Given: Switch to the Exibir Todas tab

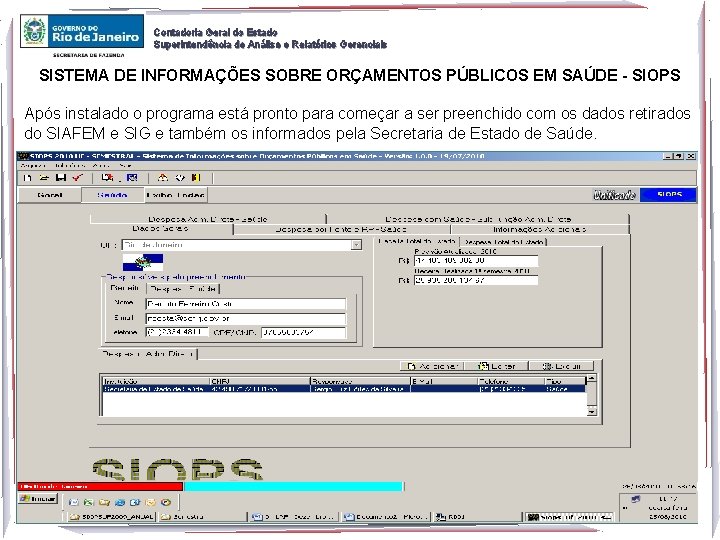Looking at the screenshot, I should click(175, 195).
